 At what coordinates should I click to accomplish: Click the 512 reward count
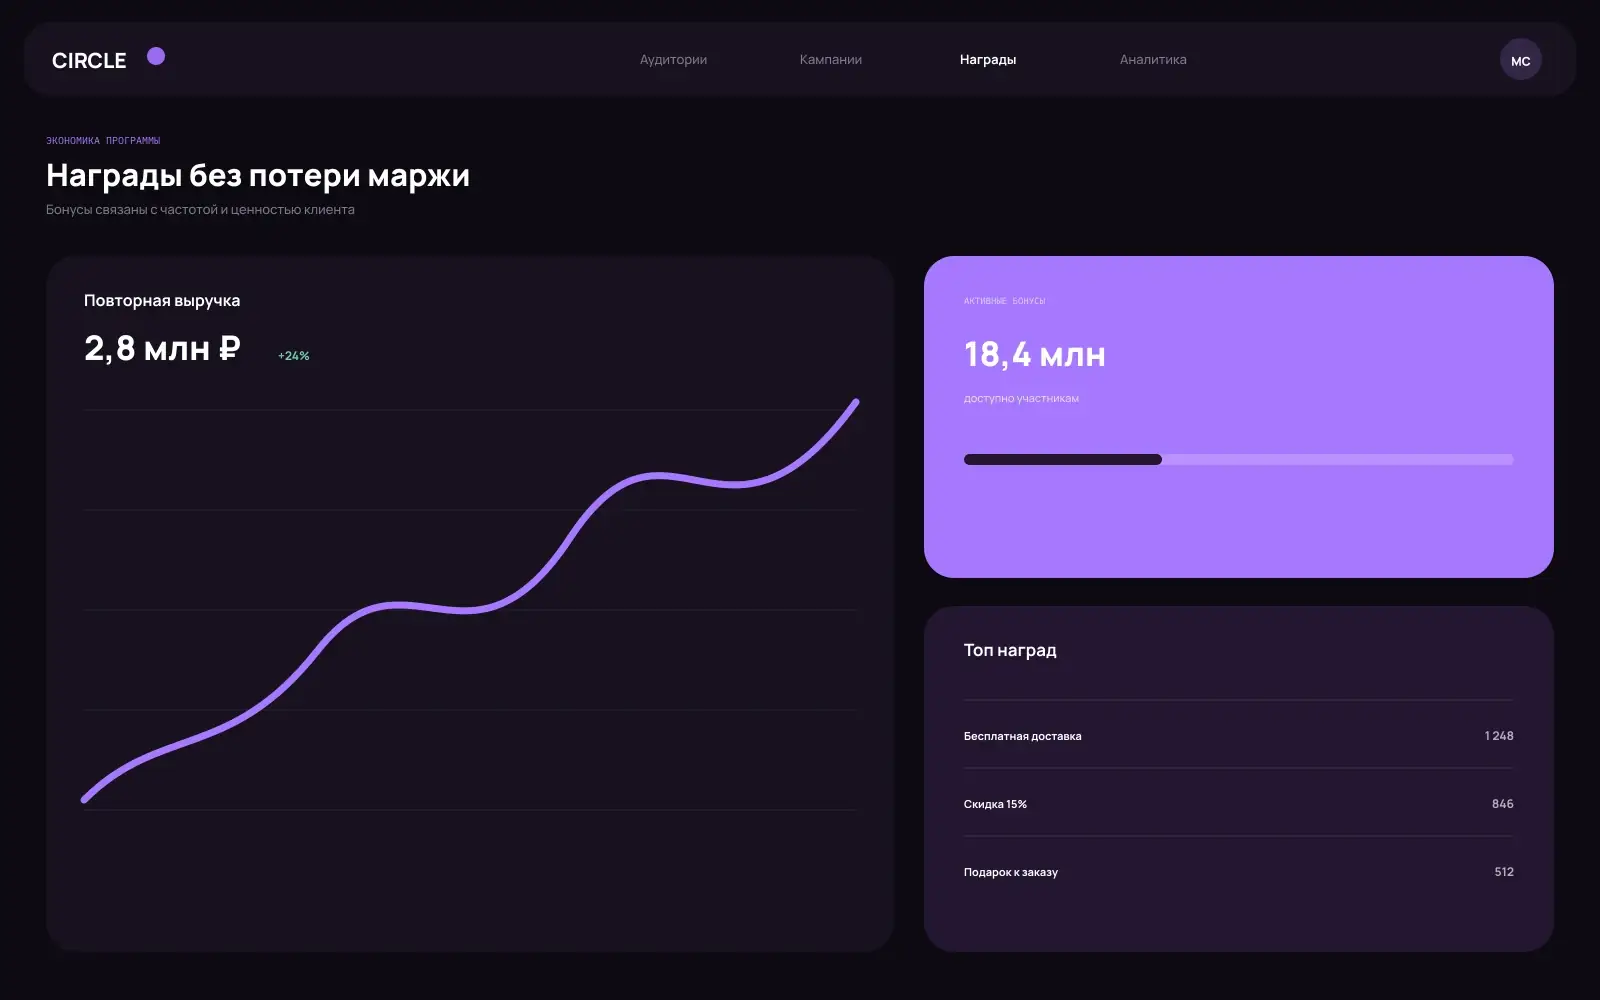1504,872
